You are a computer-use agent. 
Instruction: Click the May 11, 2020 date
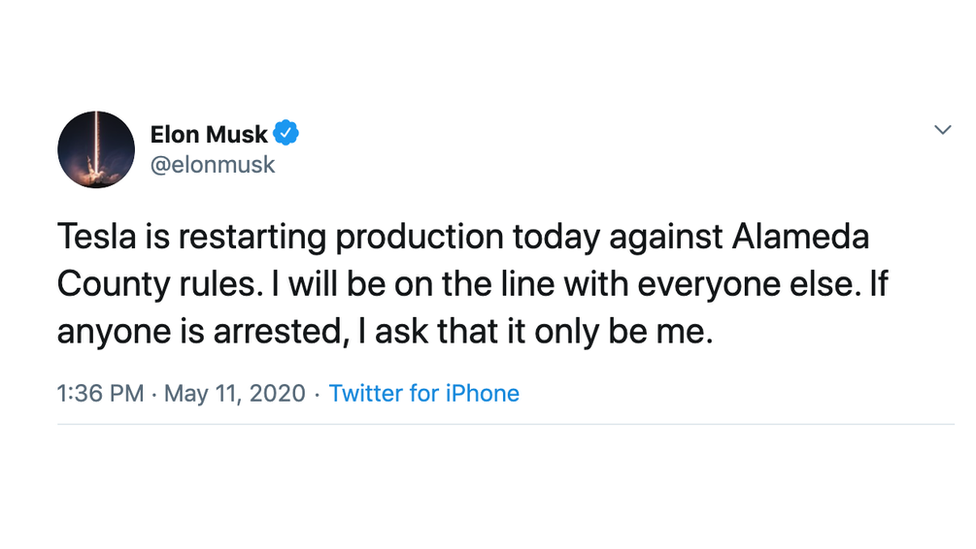point(235,393)
